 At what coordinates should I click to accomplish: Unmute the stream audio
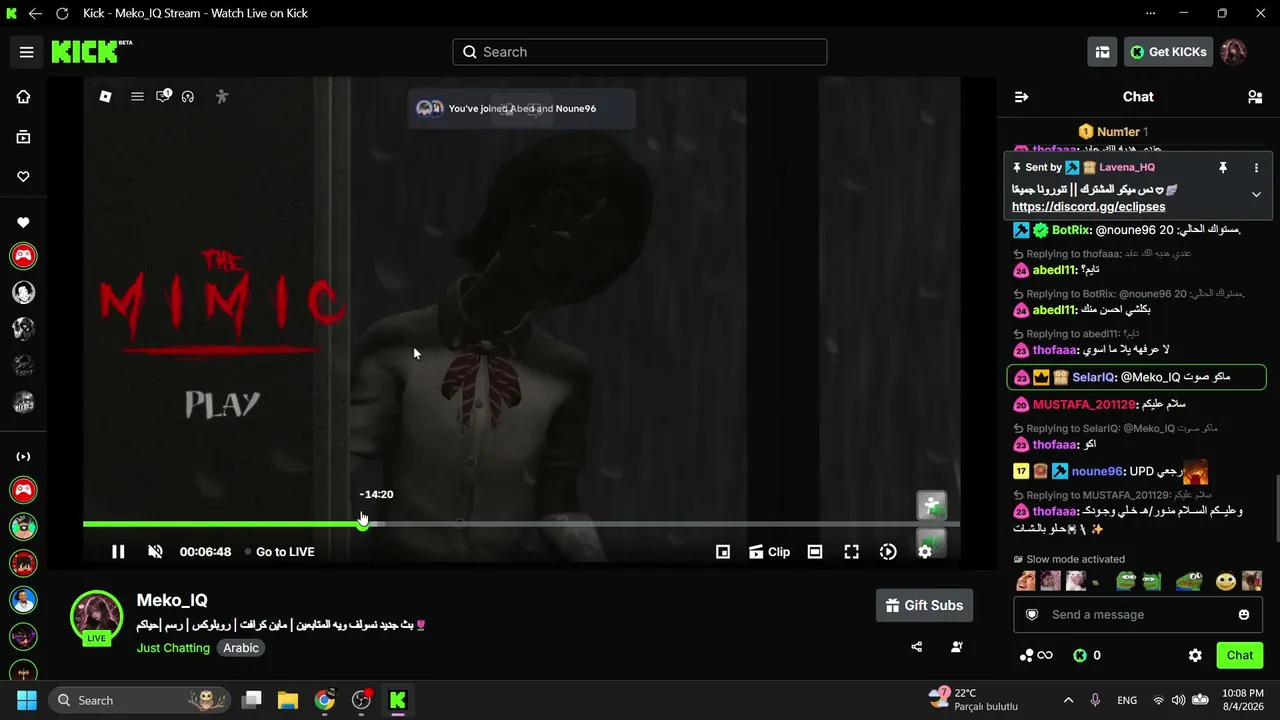tap(155, 552)
